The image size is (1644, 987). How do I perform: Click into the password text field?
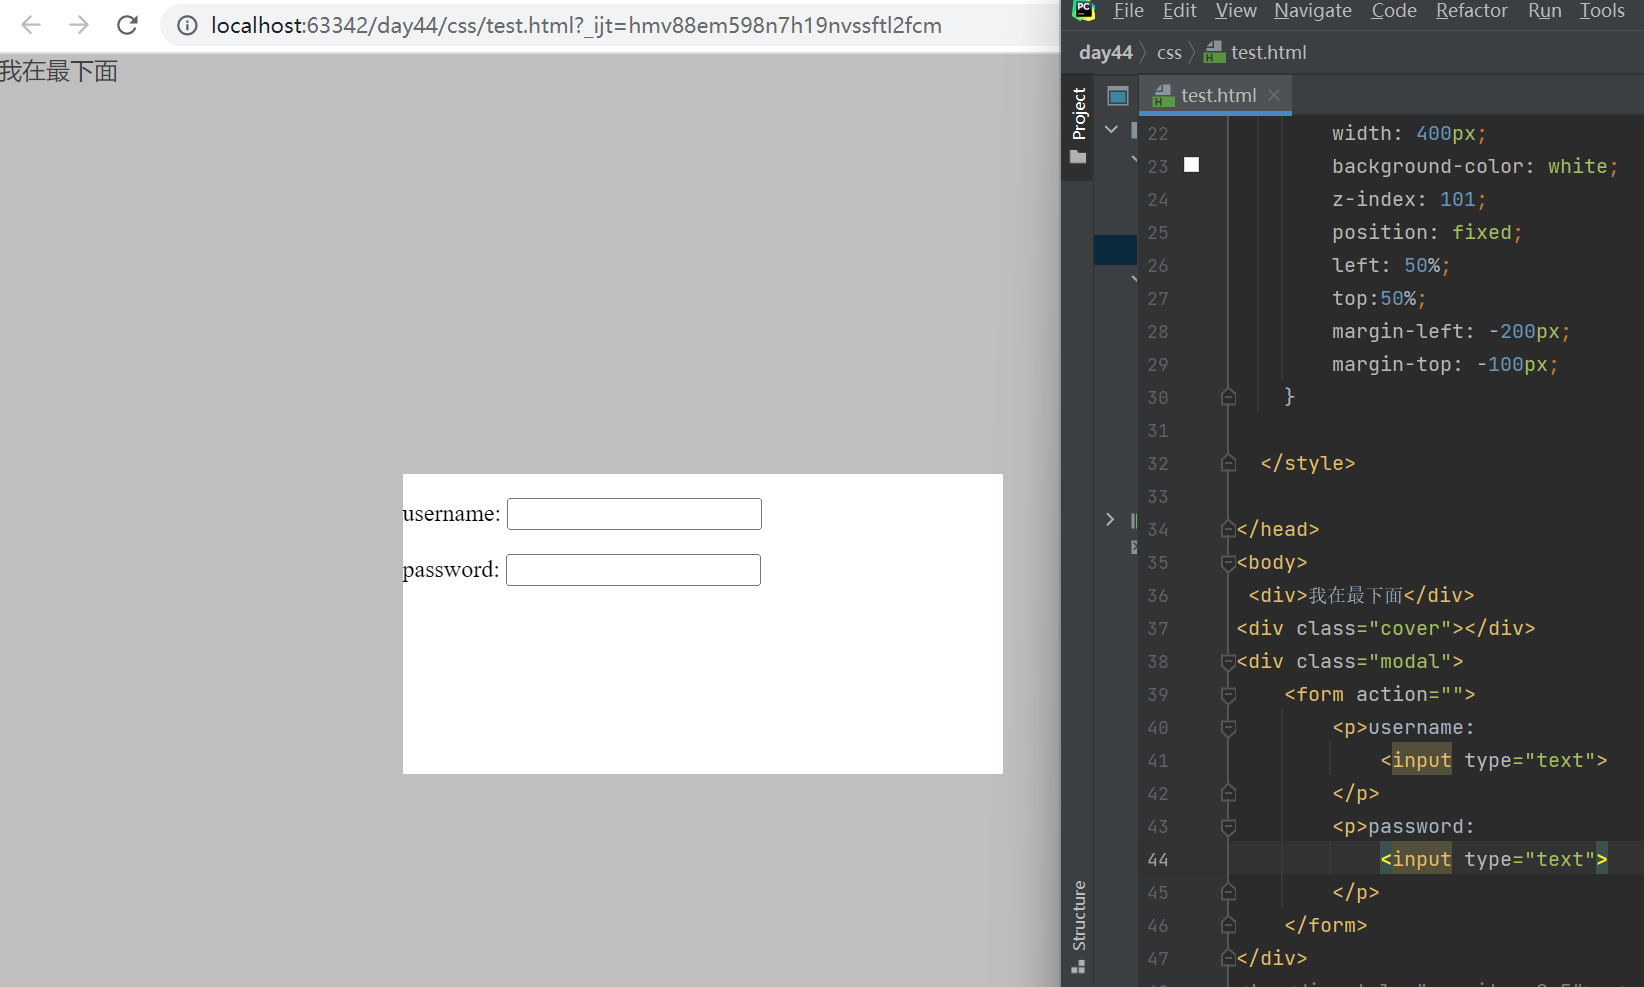633,570
